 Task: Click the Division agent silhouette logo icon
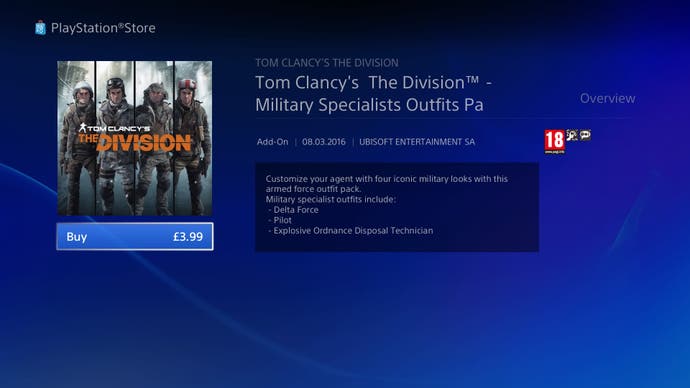point(82,128)
